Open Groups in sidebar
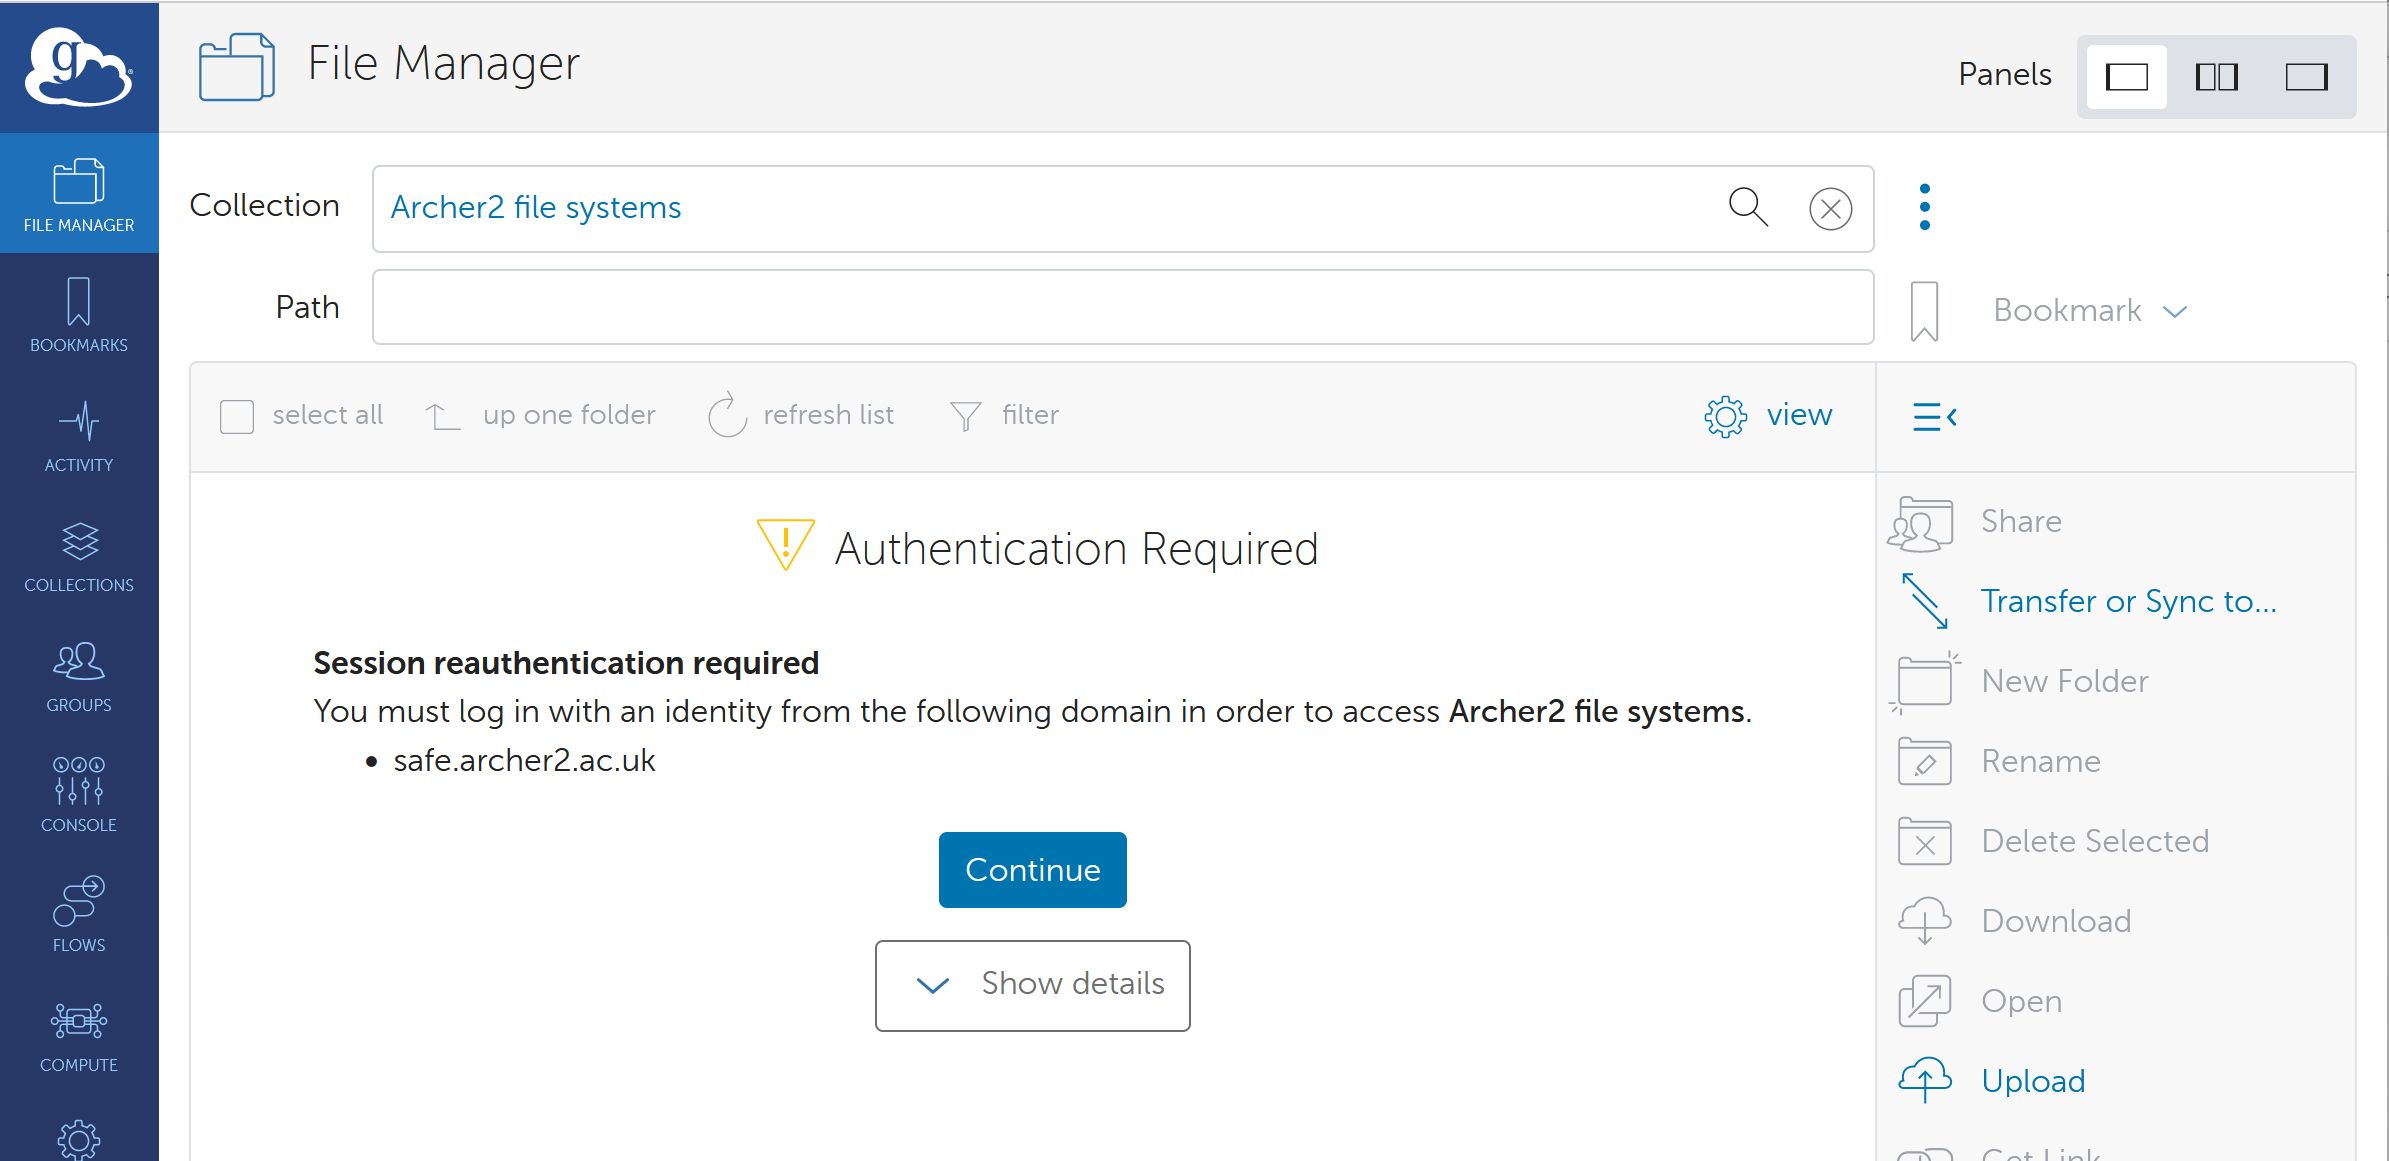The image size is (2389, 1161). (79, 675)
